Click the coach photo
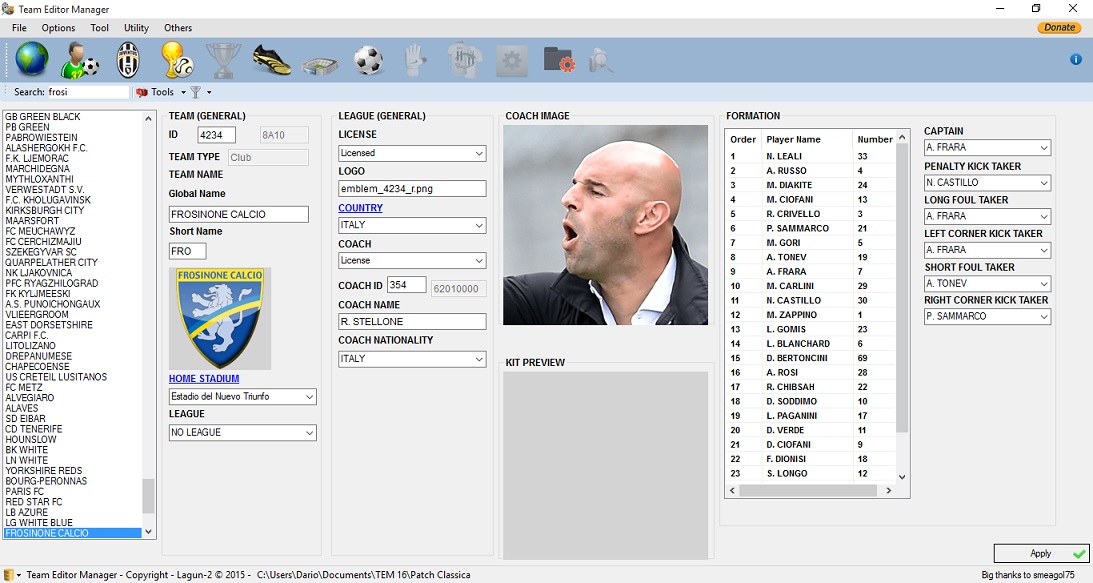 [x=605, y=225]
